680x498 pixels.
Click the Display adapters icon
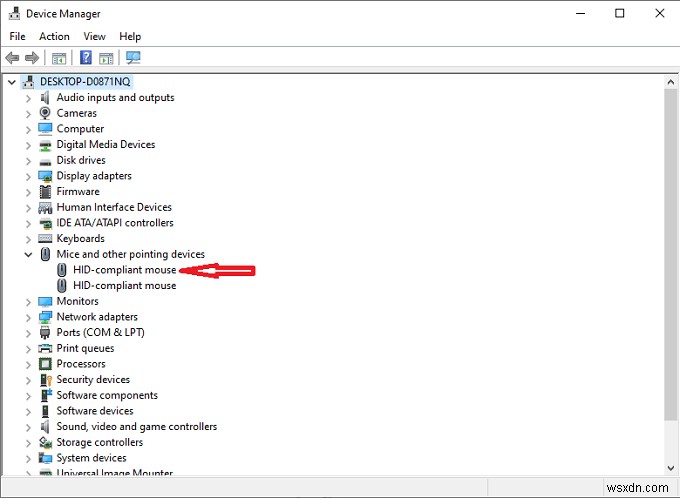45,176
